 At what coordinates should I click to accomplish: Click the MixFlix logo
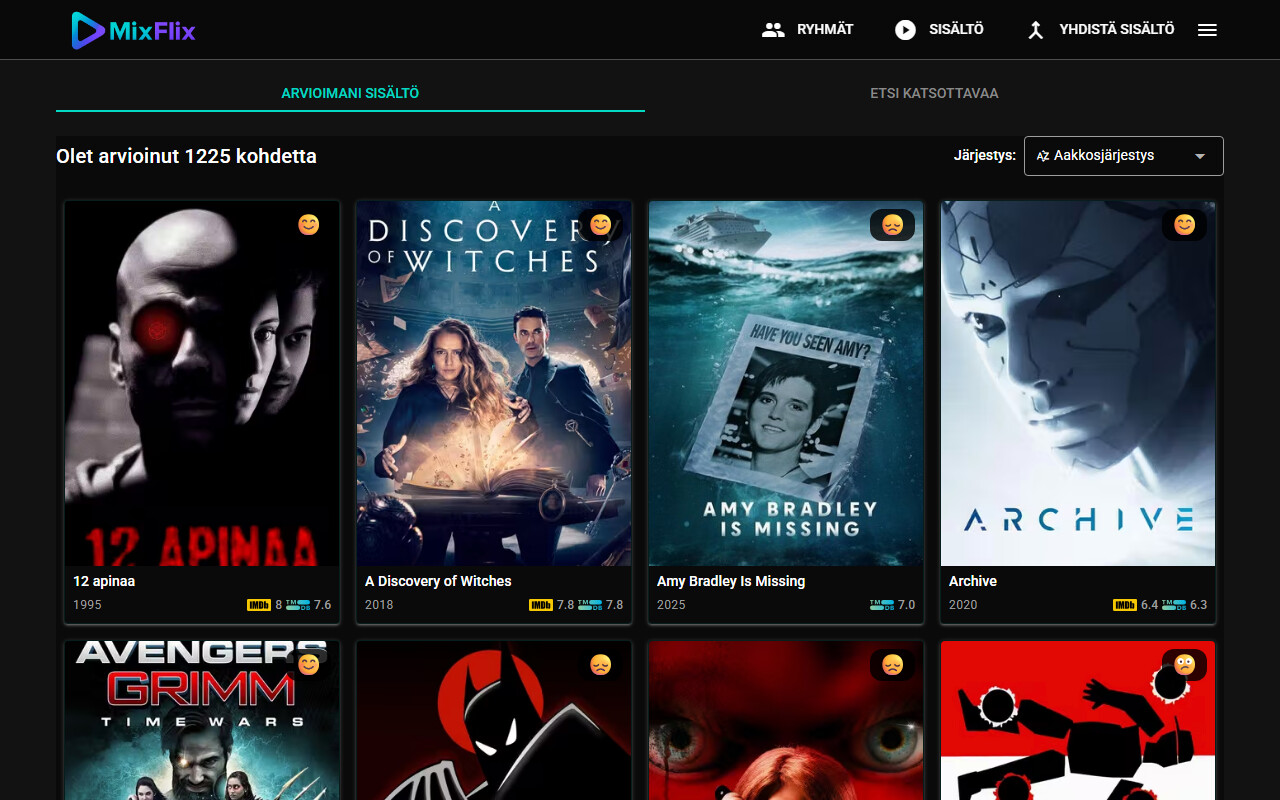pyautogui.click(x=133, y=30)
